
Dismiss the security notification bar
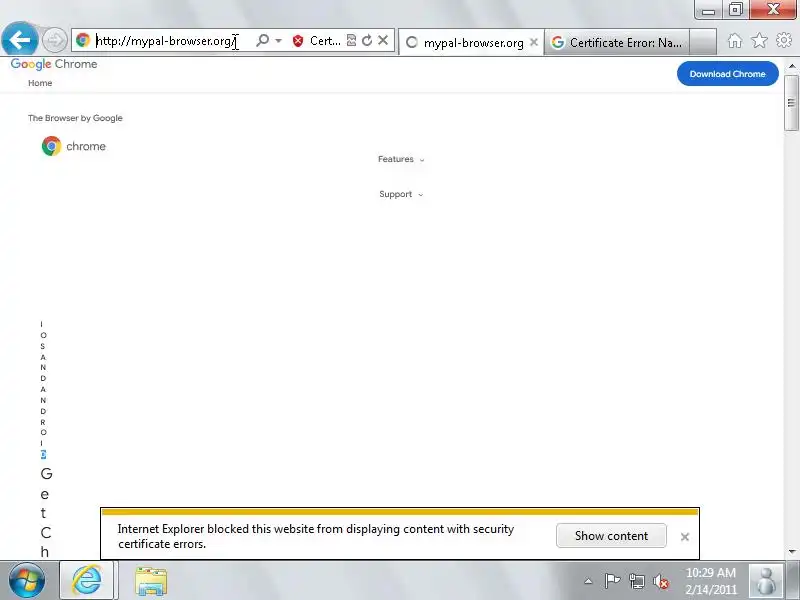pos(685,537)
